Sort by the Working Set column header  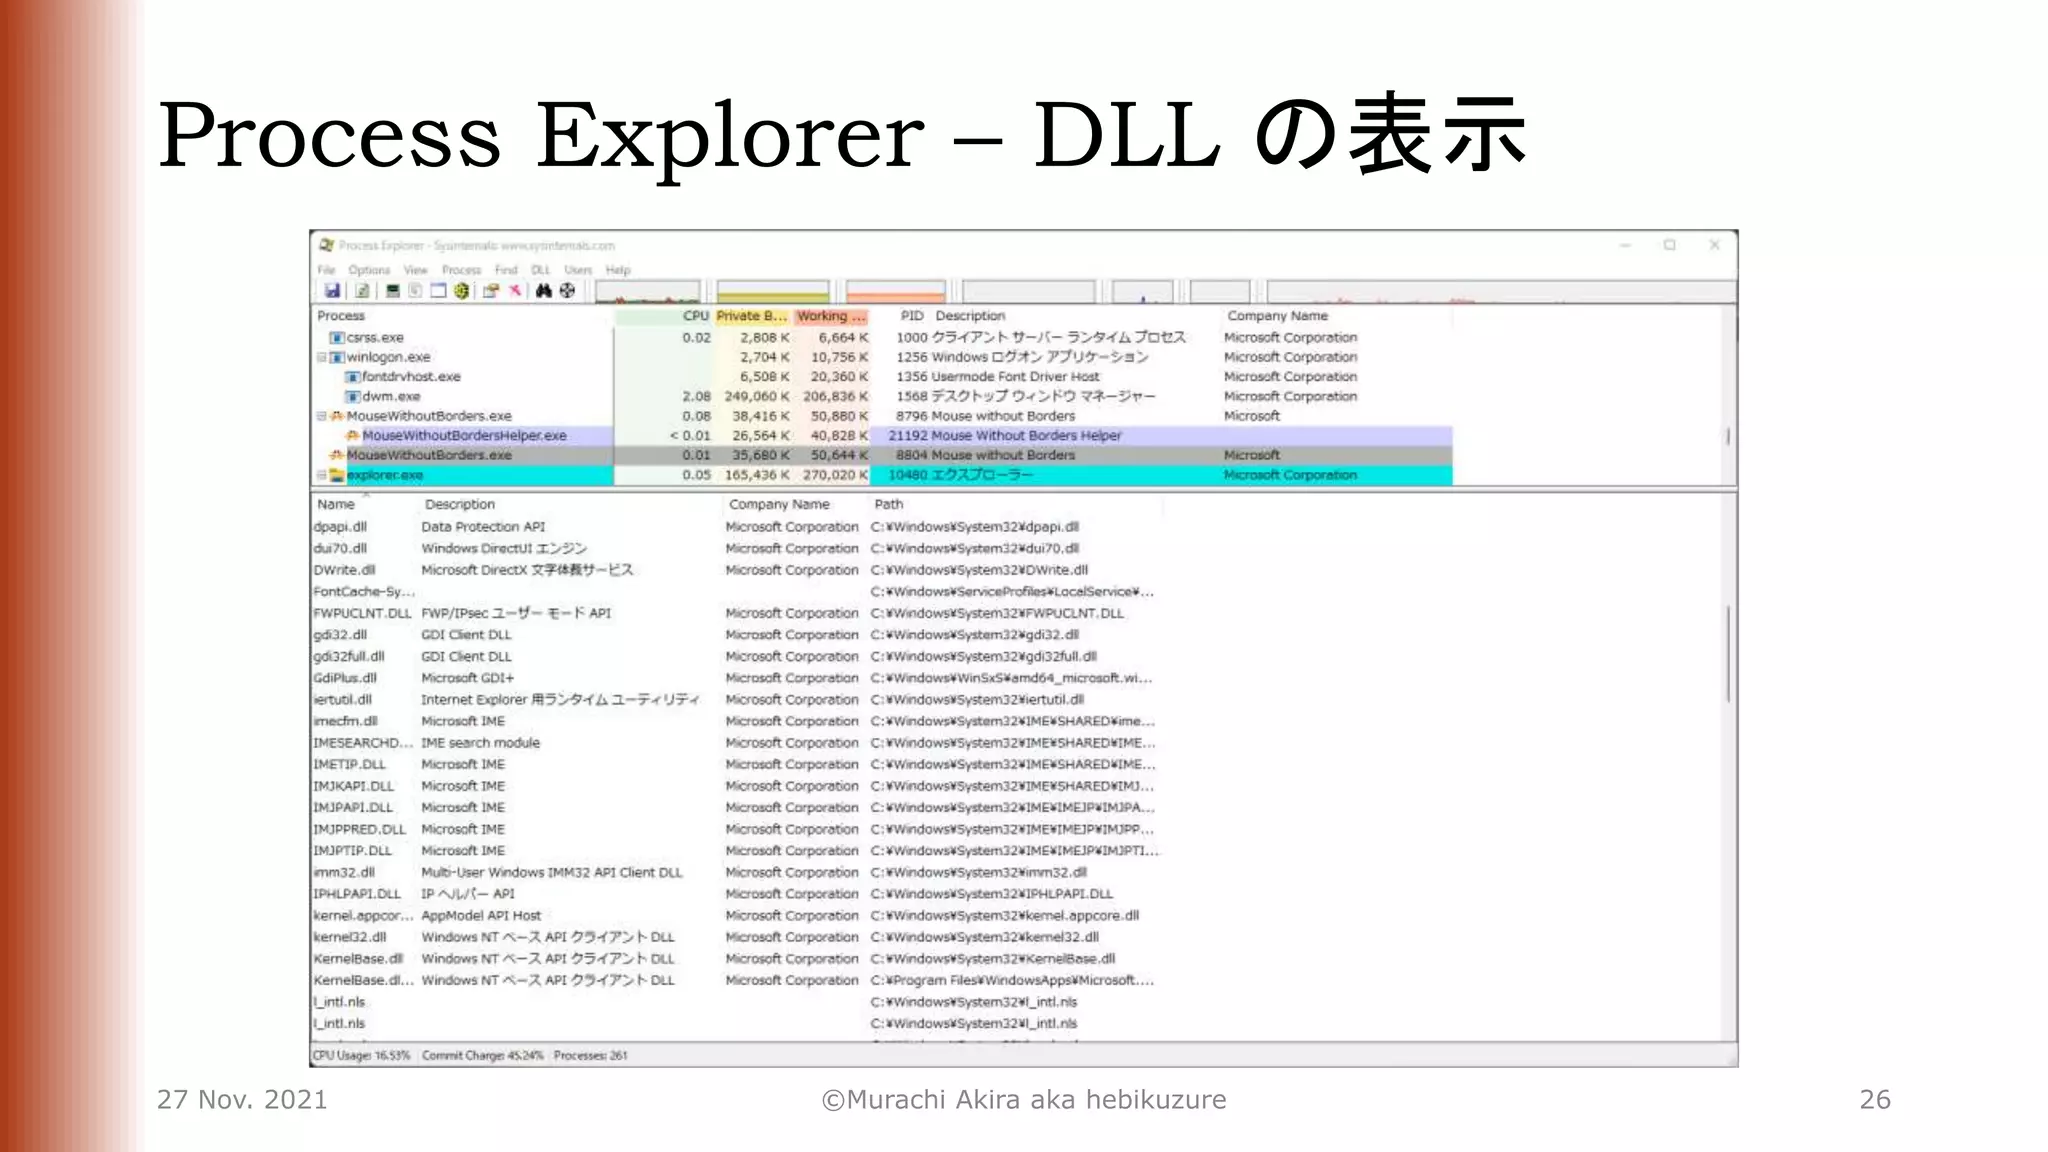[832, 316]
